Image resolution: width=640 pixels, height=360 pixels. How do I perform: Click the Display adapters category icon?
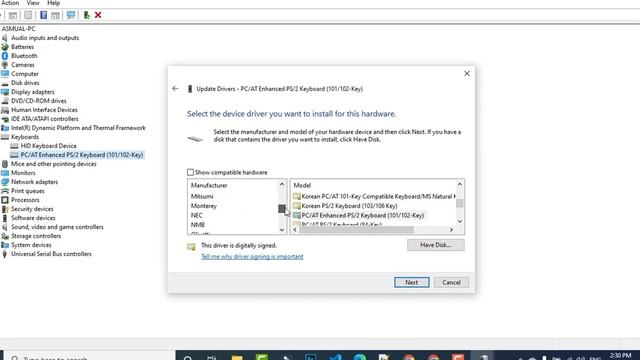pos(5,92)
